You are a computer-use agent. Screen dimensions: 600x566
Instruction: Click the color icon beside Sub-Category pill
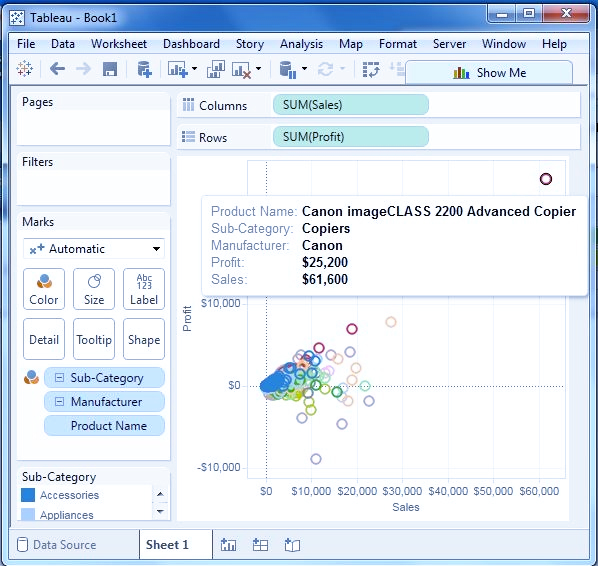click(x=31, y=377)
